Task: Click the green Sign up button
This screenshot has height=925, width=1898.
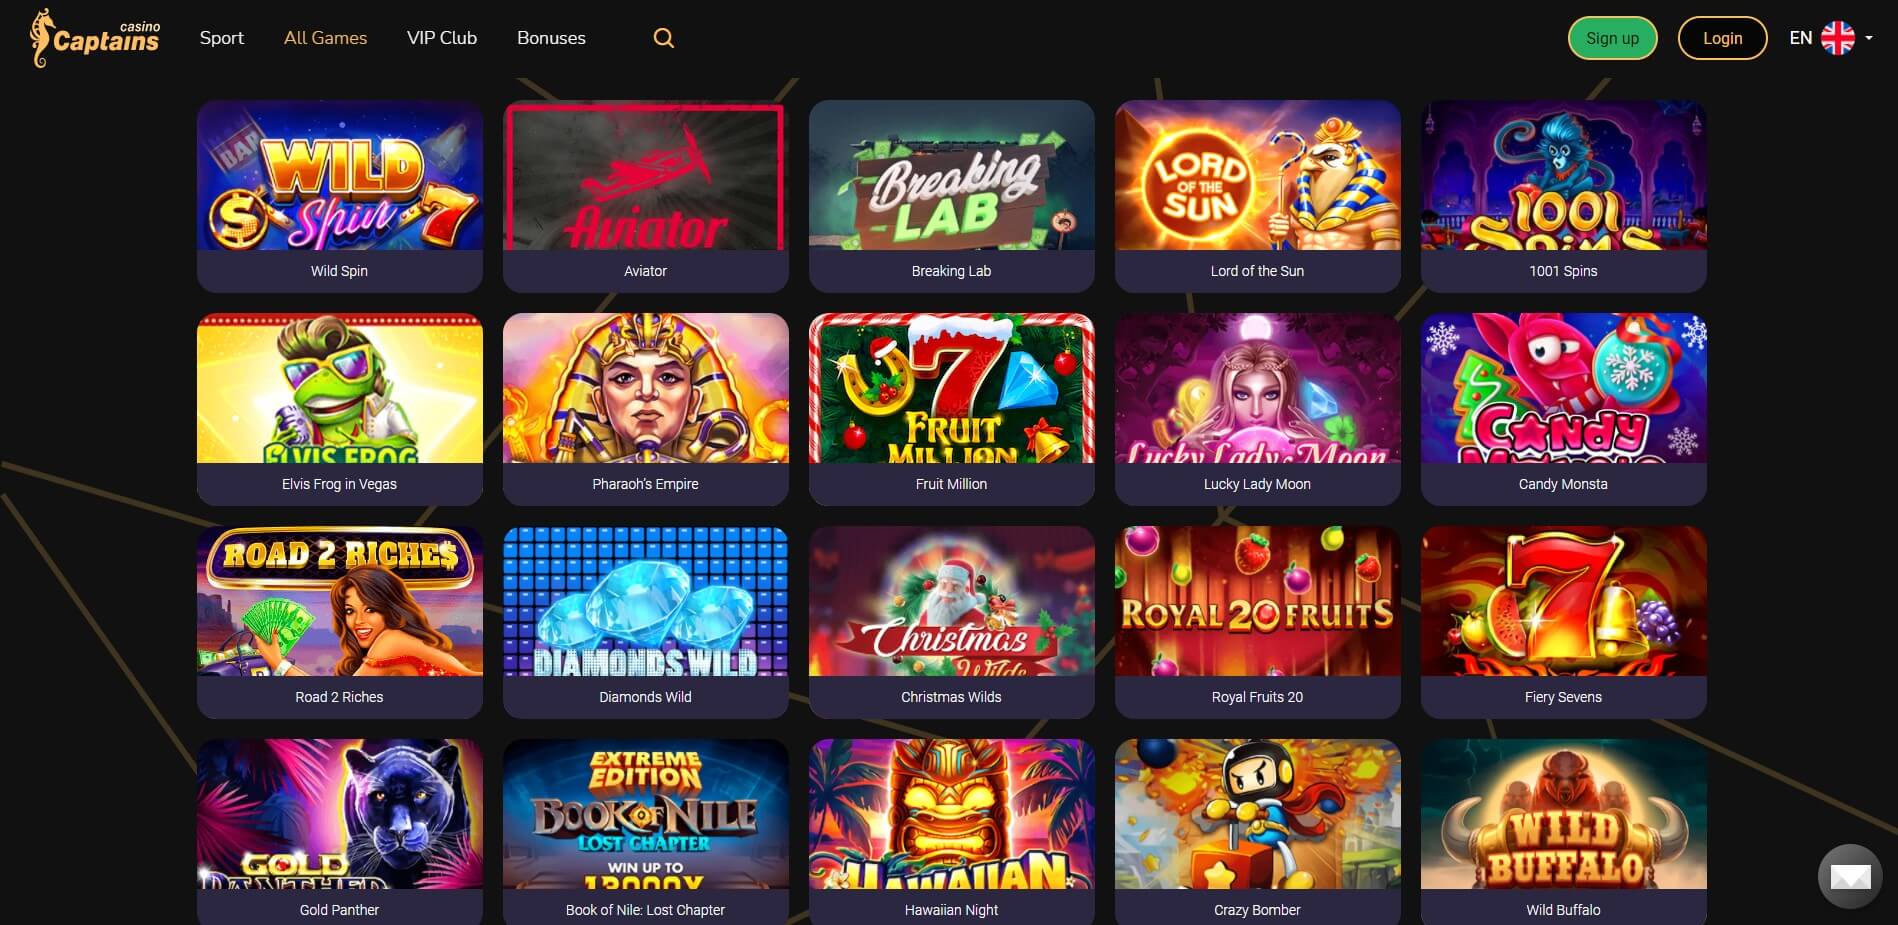Action: coord(1613,38)
